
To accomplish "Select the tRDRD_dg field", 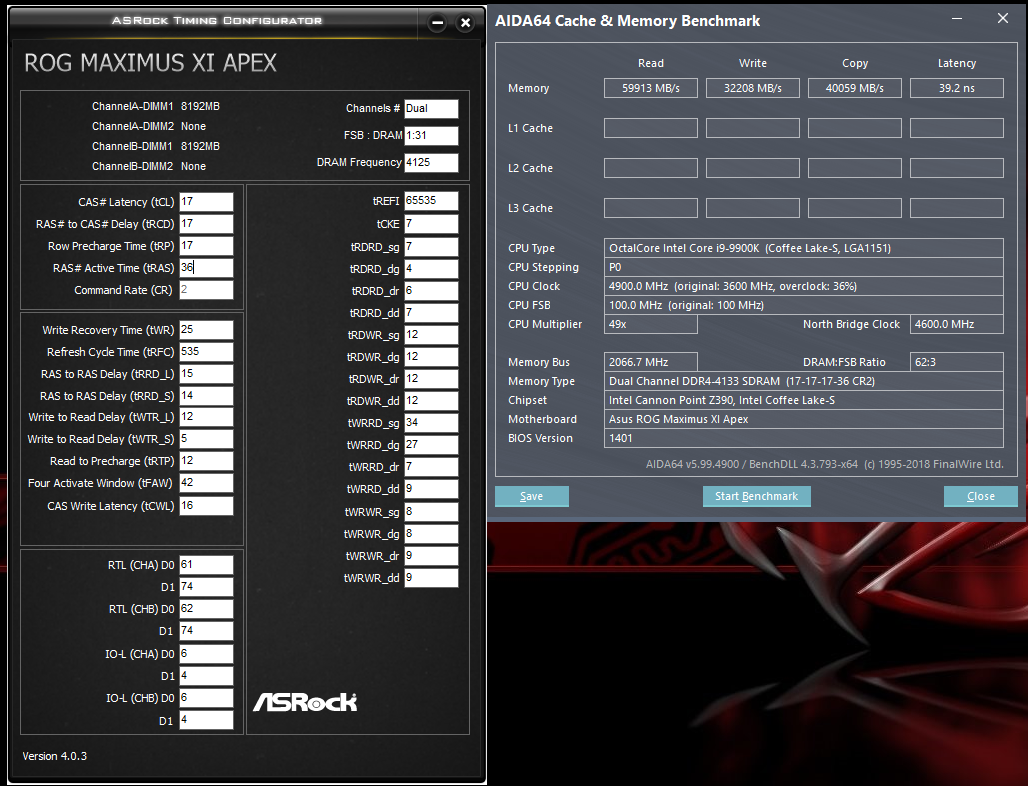I will [x=431, y=269].
